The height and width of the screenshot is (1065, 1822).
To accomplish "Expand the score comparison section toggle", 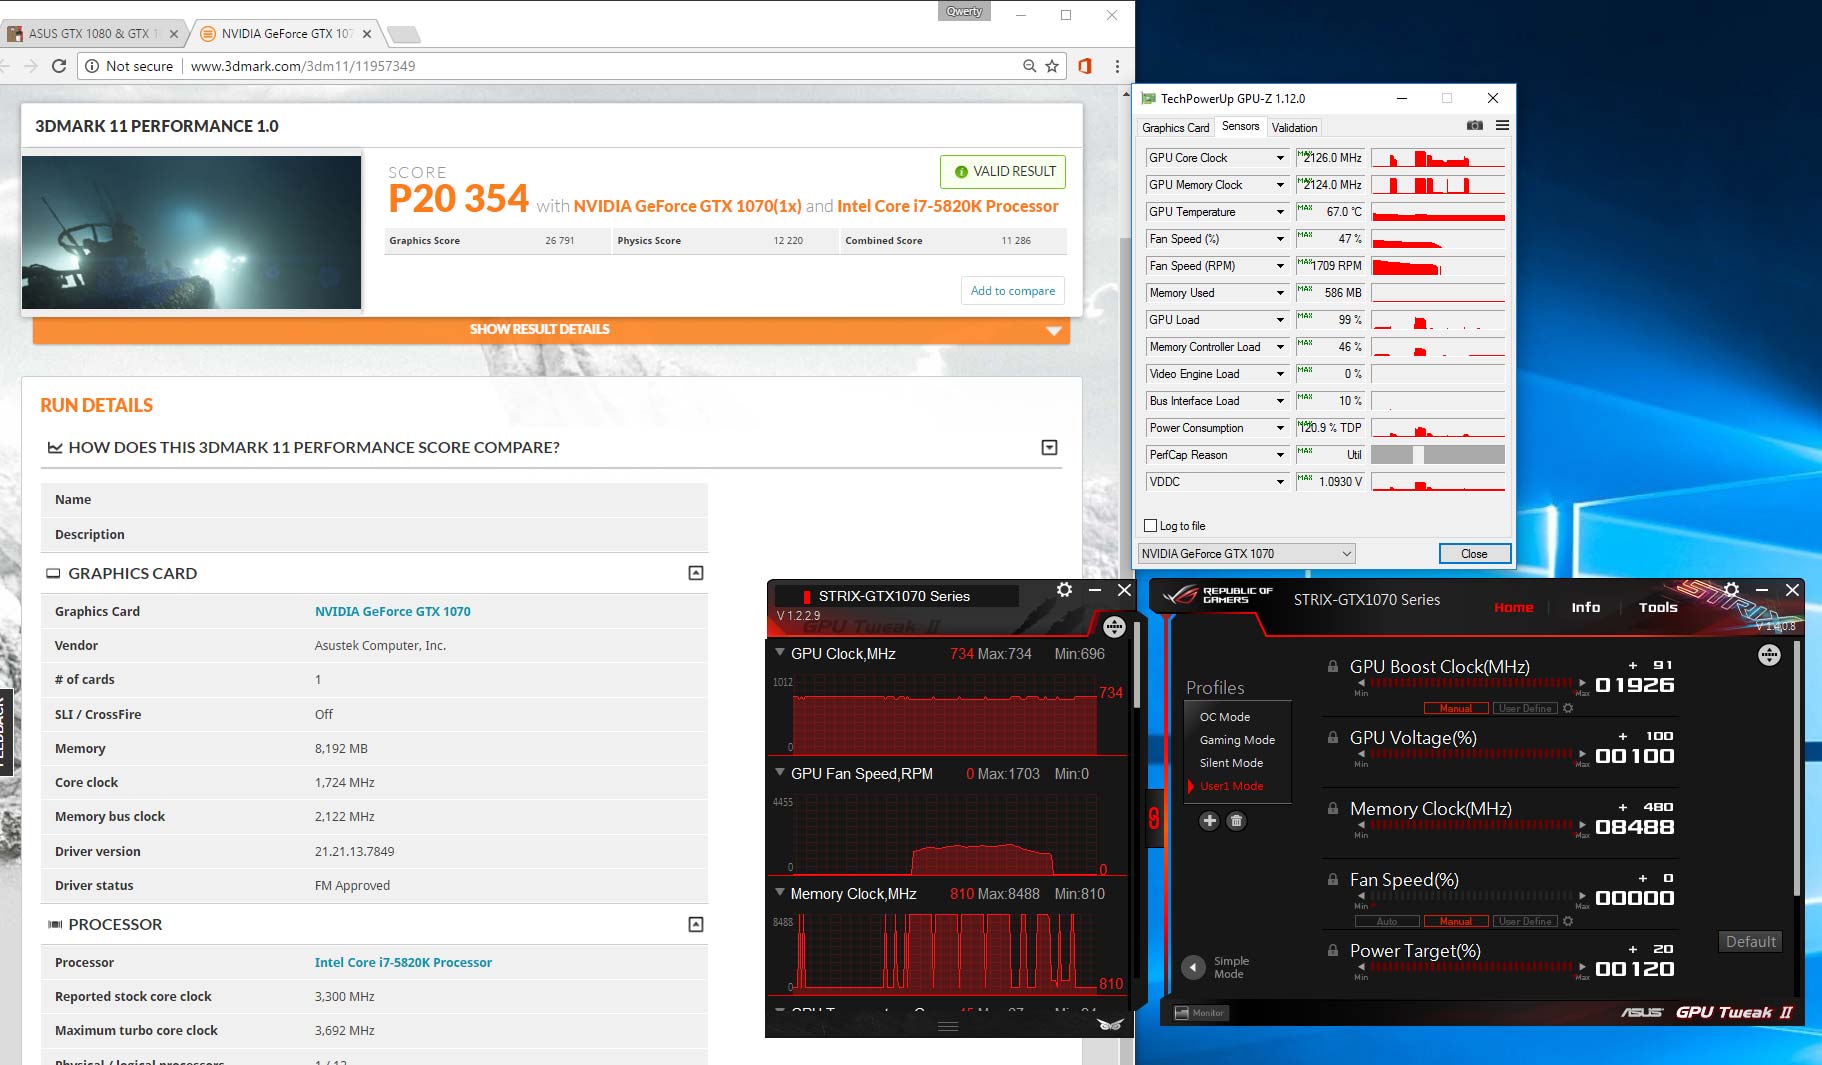I will [x=1049, y=447].
